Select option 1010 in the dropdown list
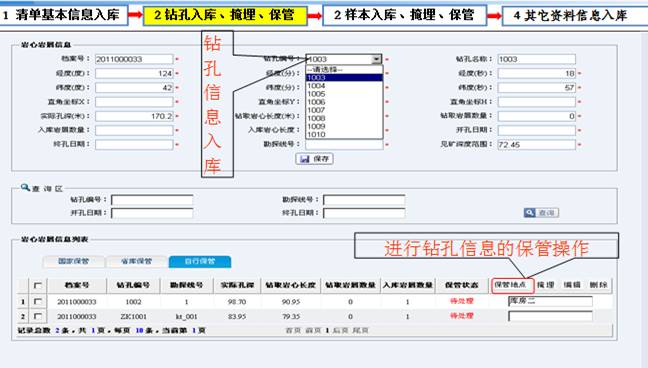The width and height of the screenshot is (648, 368). pyautogui.click(x=344, y=134)
